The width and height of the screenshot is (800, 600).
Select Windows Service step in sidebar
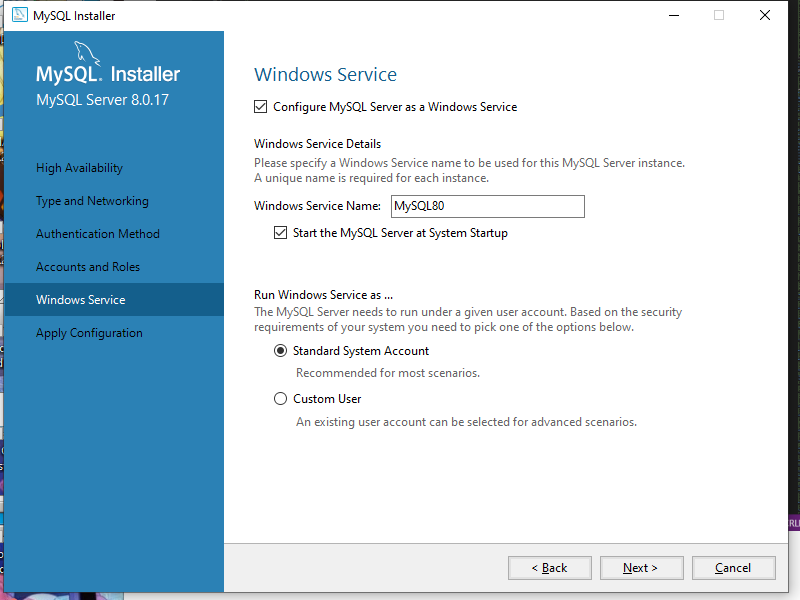click(114, 299)
